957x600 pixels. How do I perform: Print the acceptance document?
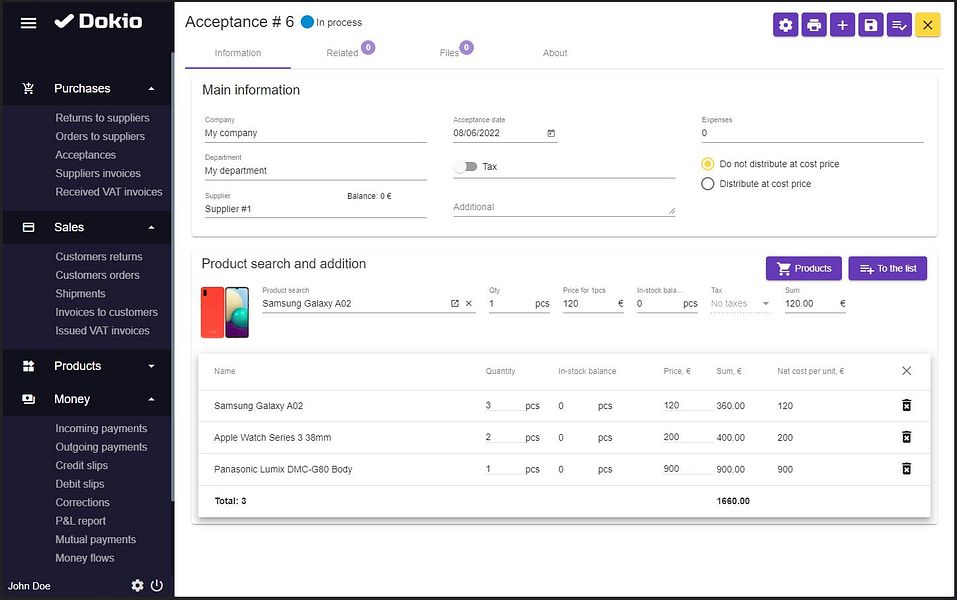(x=814, y=25)
